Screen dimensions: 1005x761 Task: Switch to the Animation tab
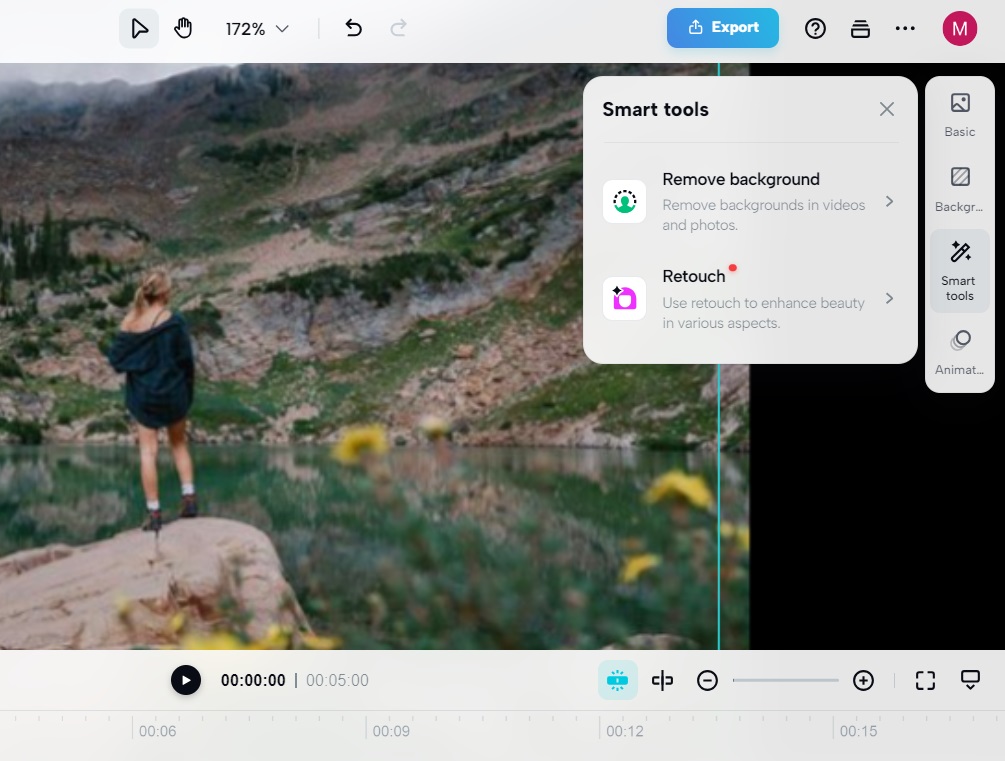click(959, 352)
